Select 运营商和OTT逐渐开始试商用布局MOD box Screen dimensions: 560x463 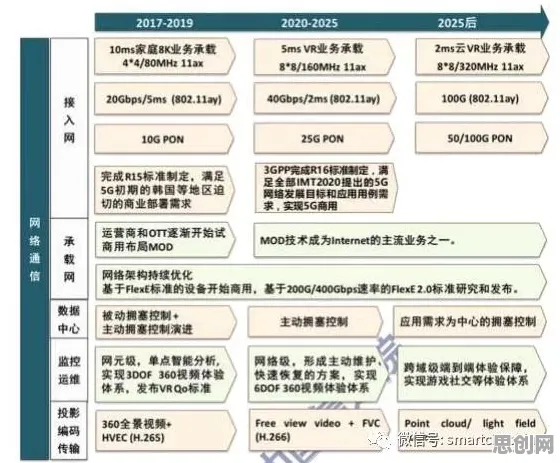[x=165, y=240]
